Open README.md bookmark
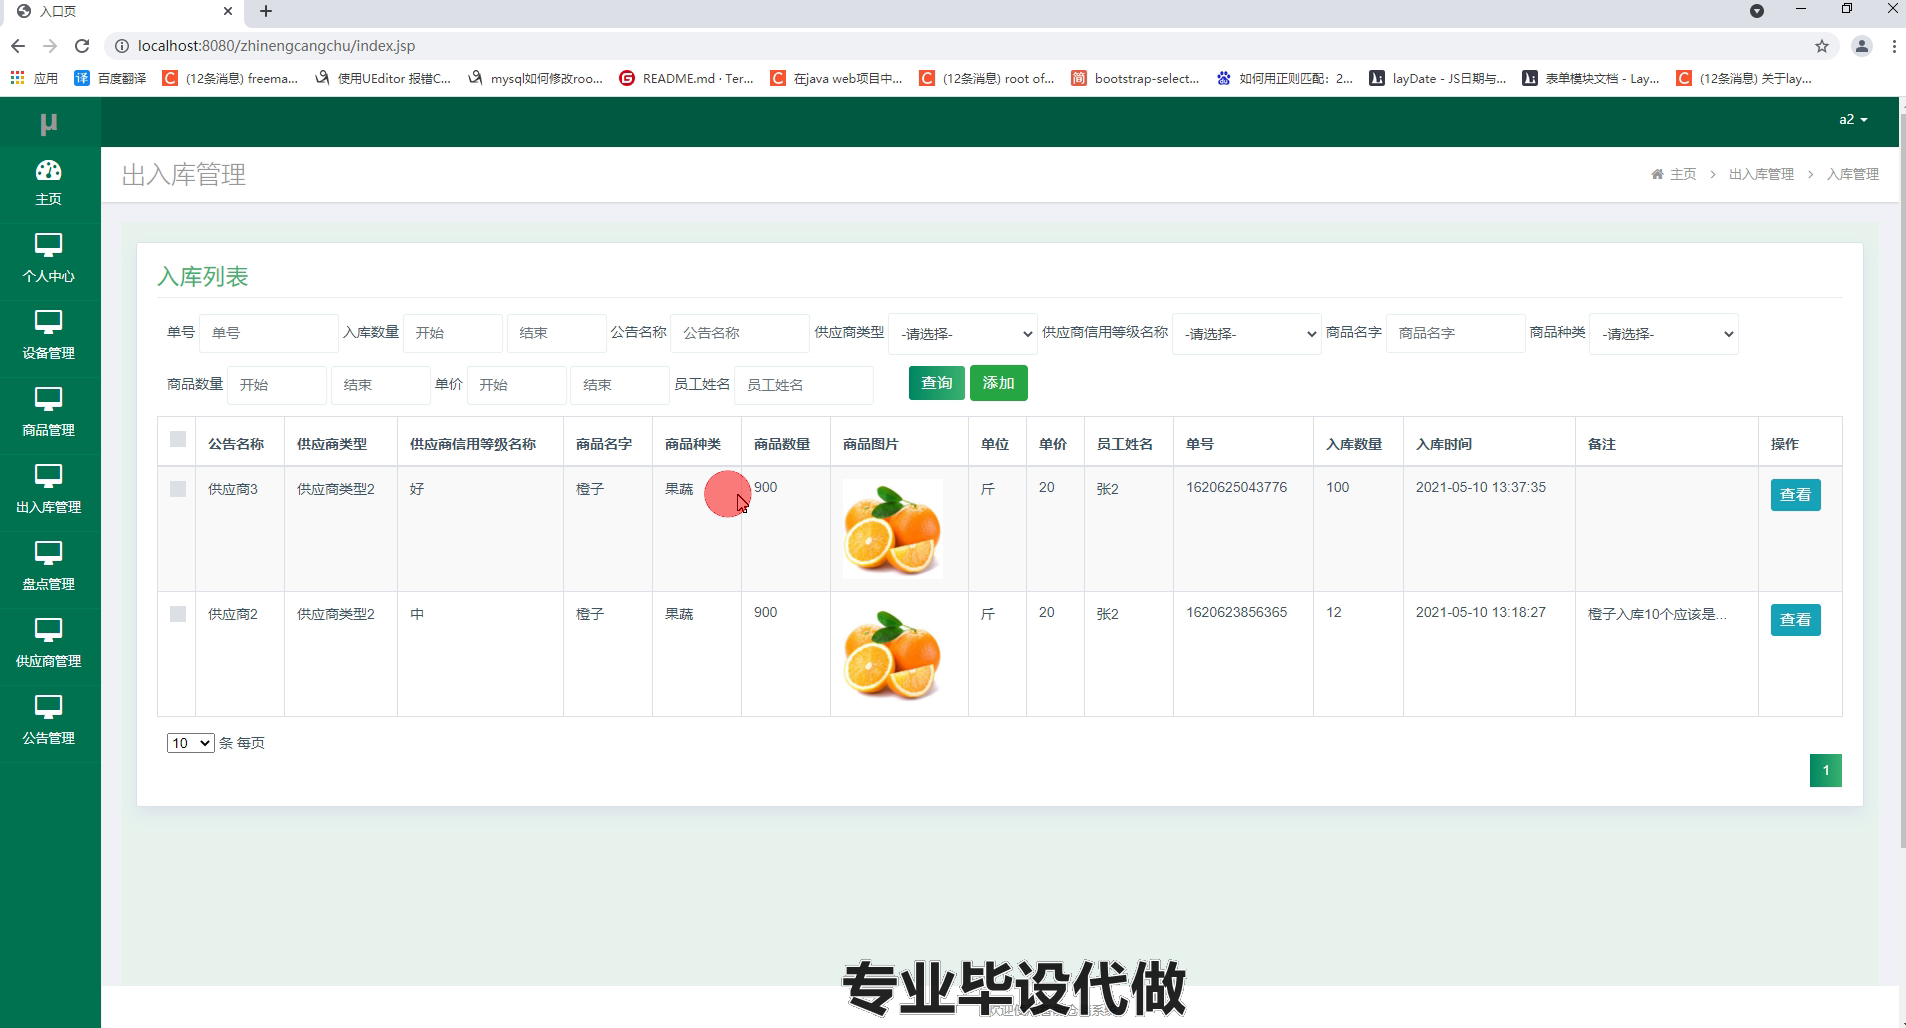The width and height of the screenshot is (1906, 1028). [x=687, y=78]
